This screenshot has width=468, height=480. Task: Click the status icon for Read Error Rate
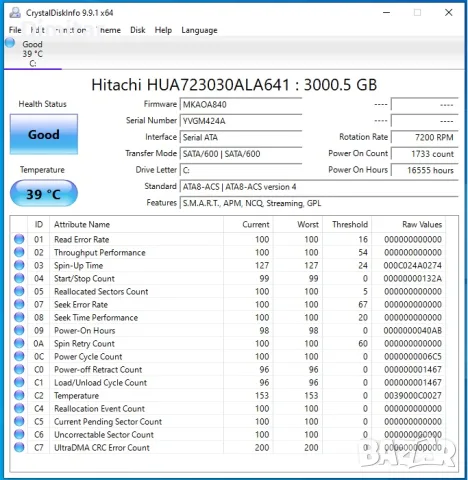tap(19, 239)
